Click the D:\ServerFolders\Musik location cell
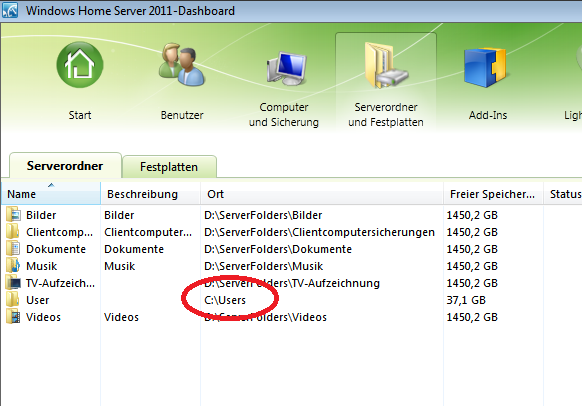 coord(264,266)
